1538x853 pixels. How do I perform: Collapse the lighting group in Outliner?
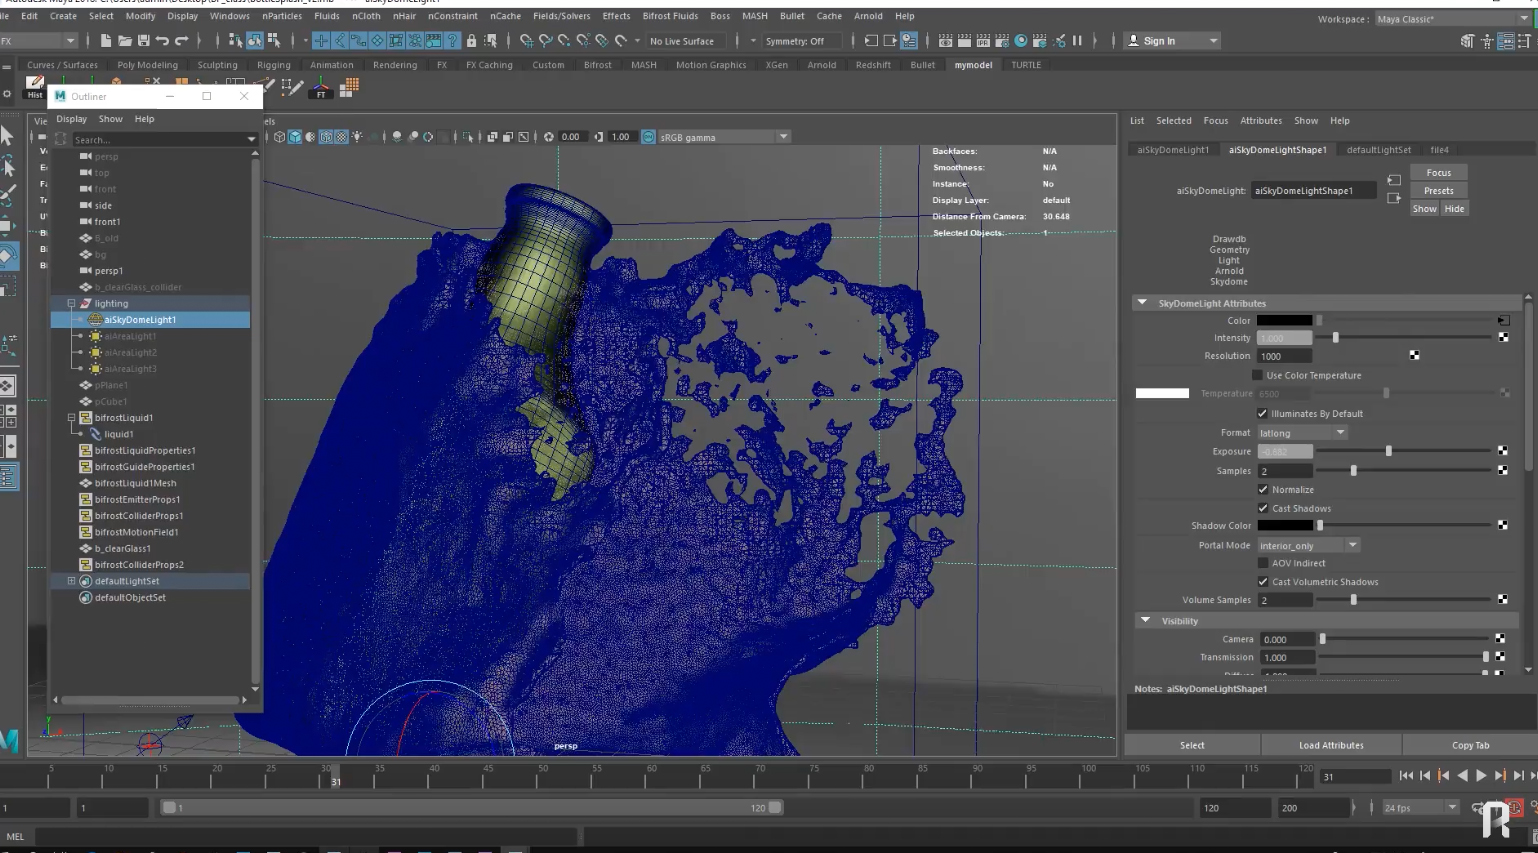tap(71, 304)
